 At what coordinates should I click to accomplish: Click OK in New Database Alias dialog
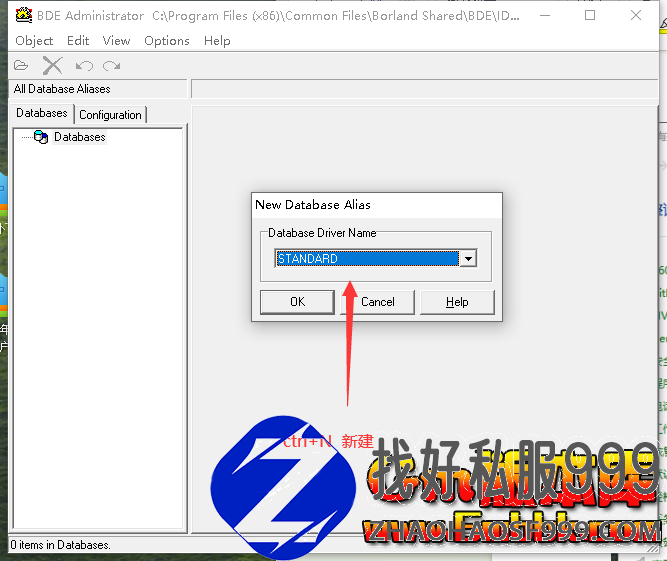click(297, 302)
